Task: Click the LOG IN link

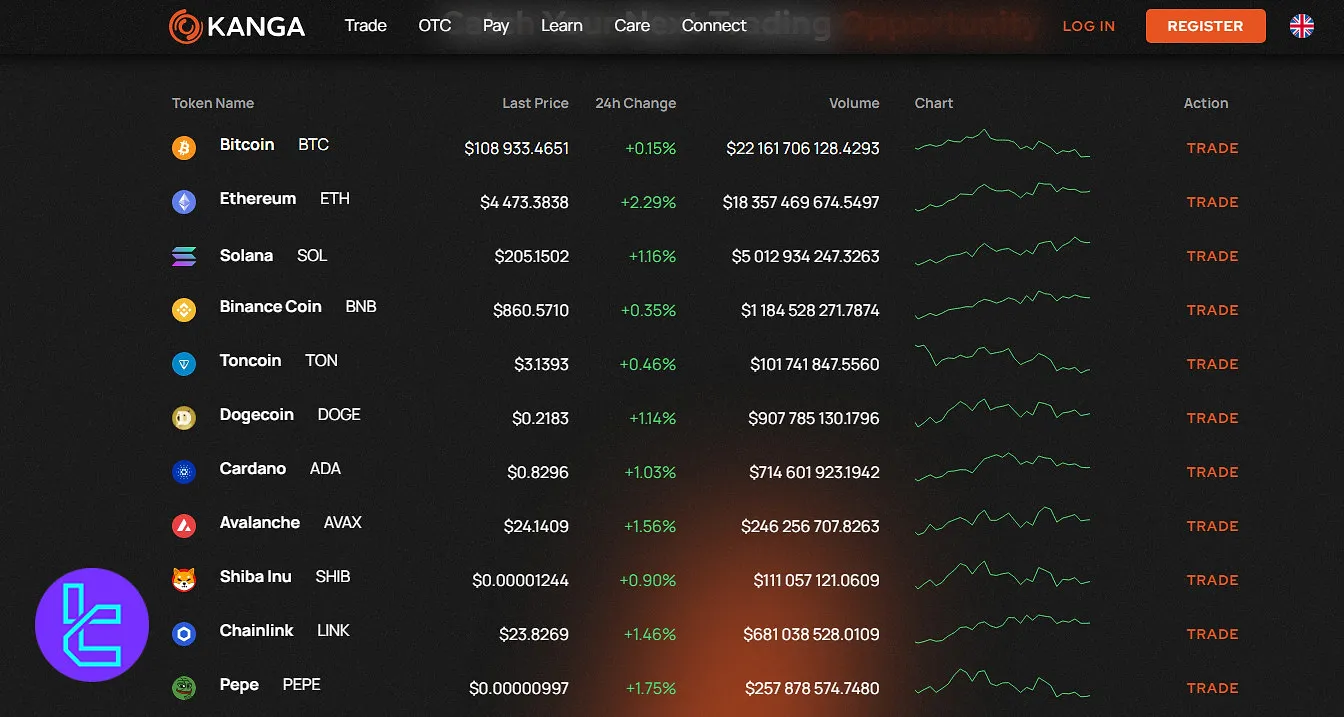Action: 1088,26
